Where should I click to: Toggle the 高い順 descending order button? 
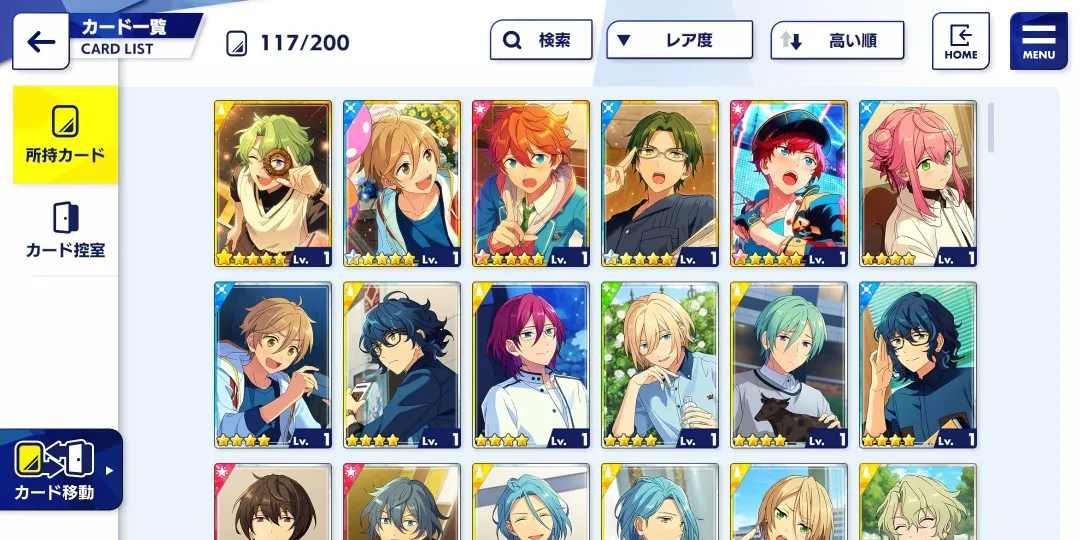pos(837,40)
